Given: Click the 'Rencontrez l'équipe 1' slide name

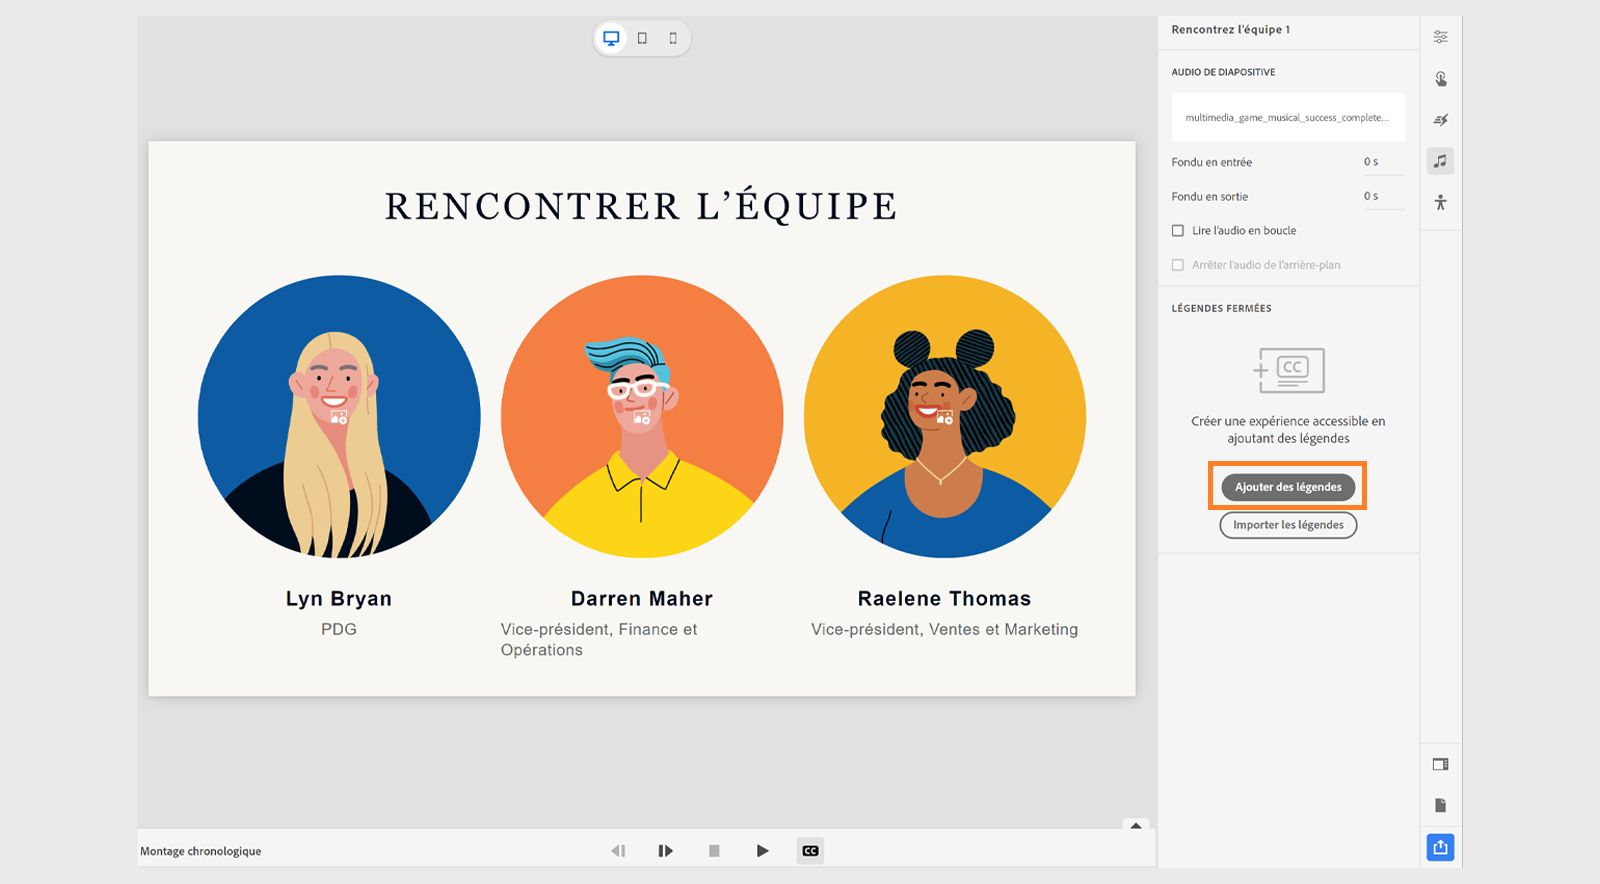Looking at the screenshot, I should (x=1231, y=30).
